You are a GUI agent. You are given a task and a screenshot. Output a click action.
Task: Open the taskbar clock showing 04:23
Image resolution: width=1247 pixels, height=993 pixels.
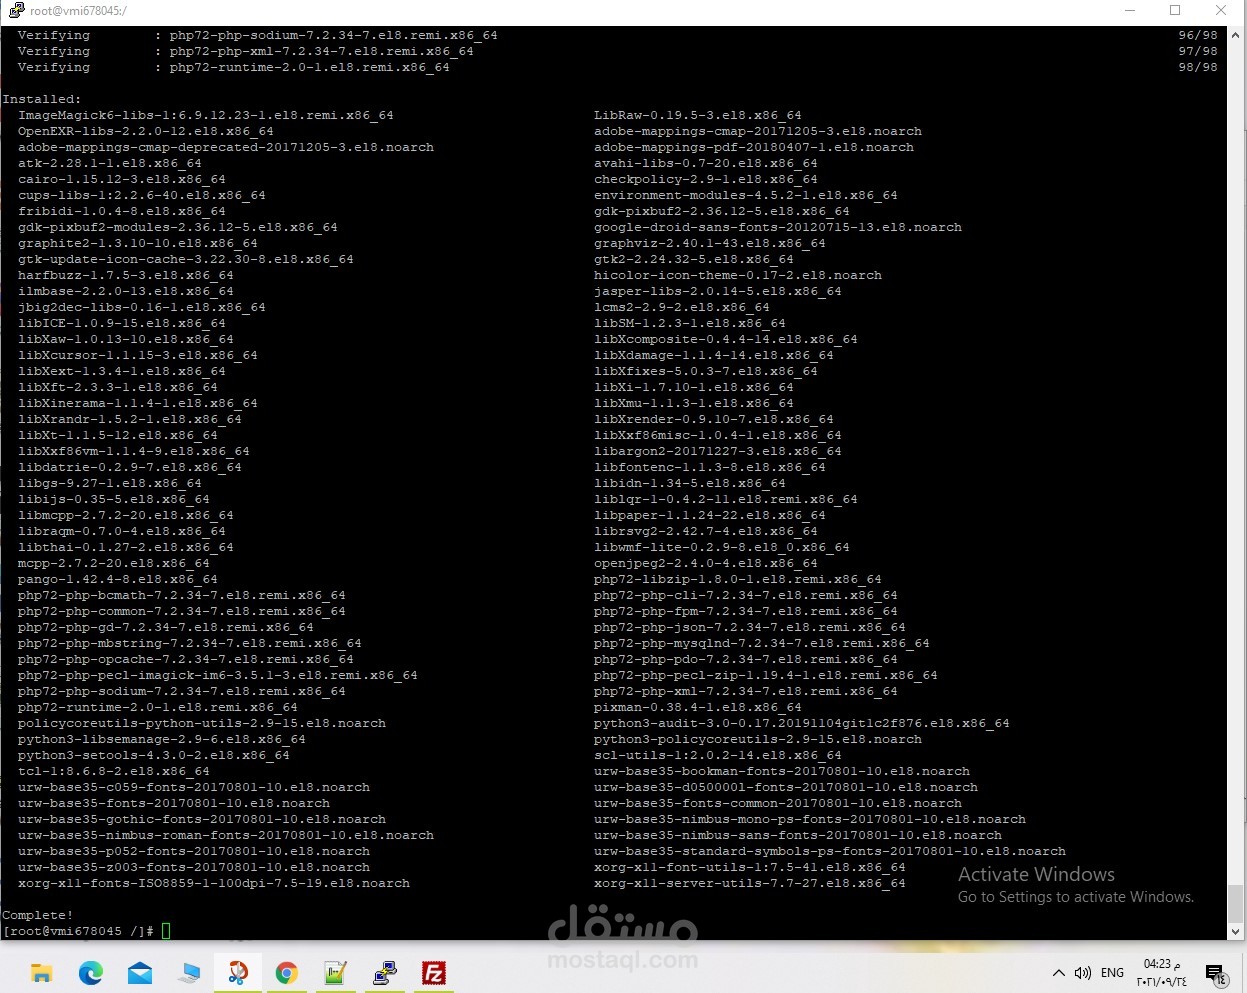(x=1162, y=973)
